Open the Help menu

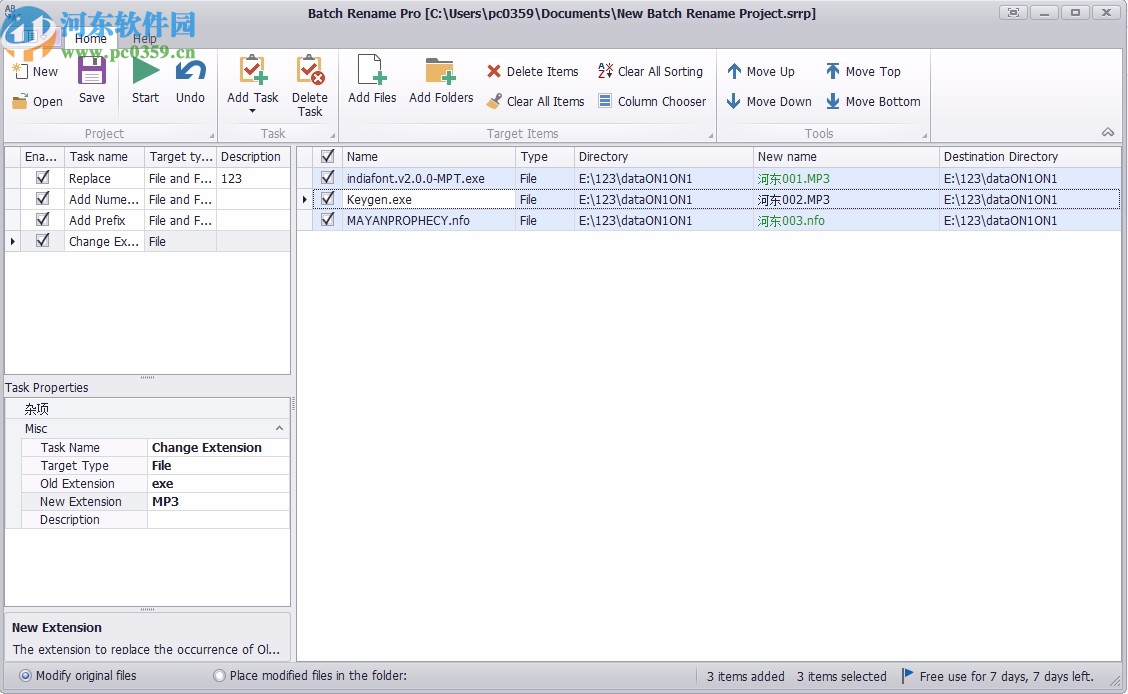tap(143, 38)
